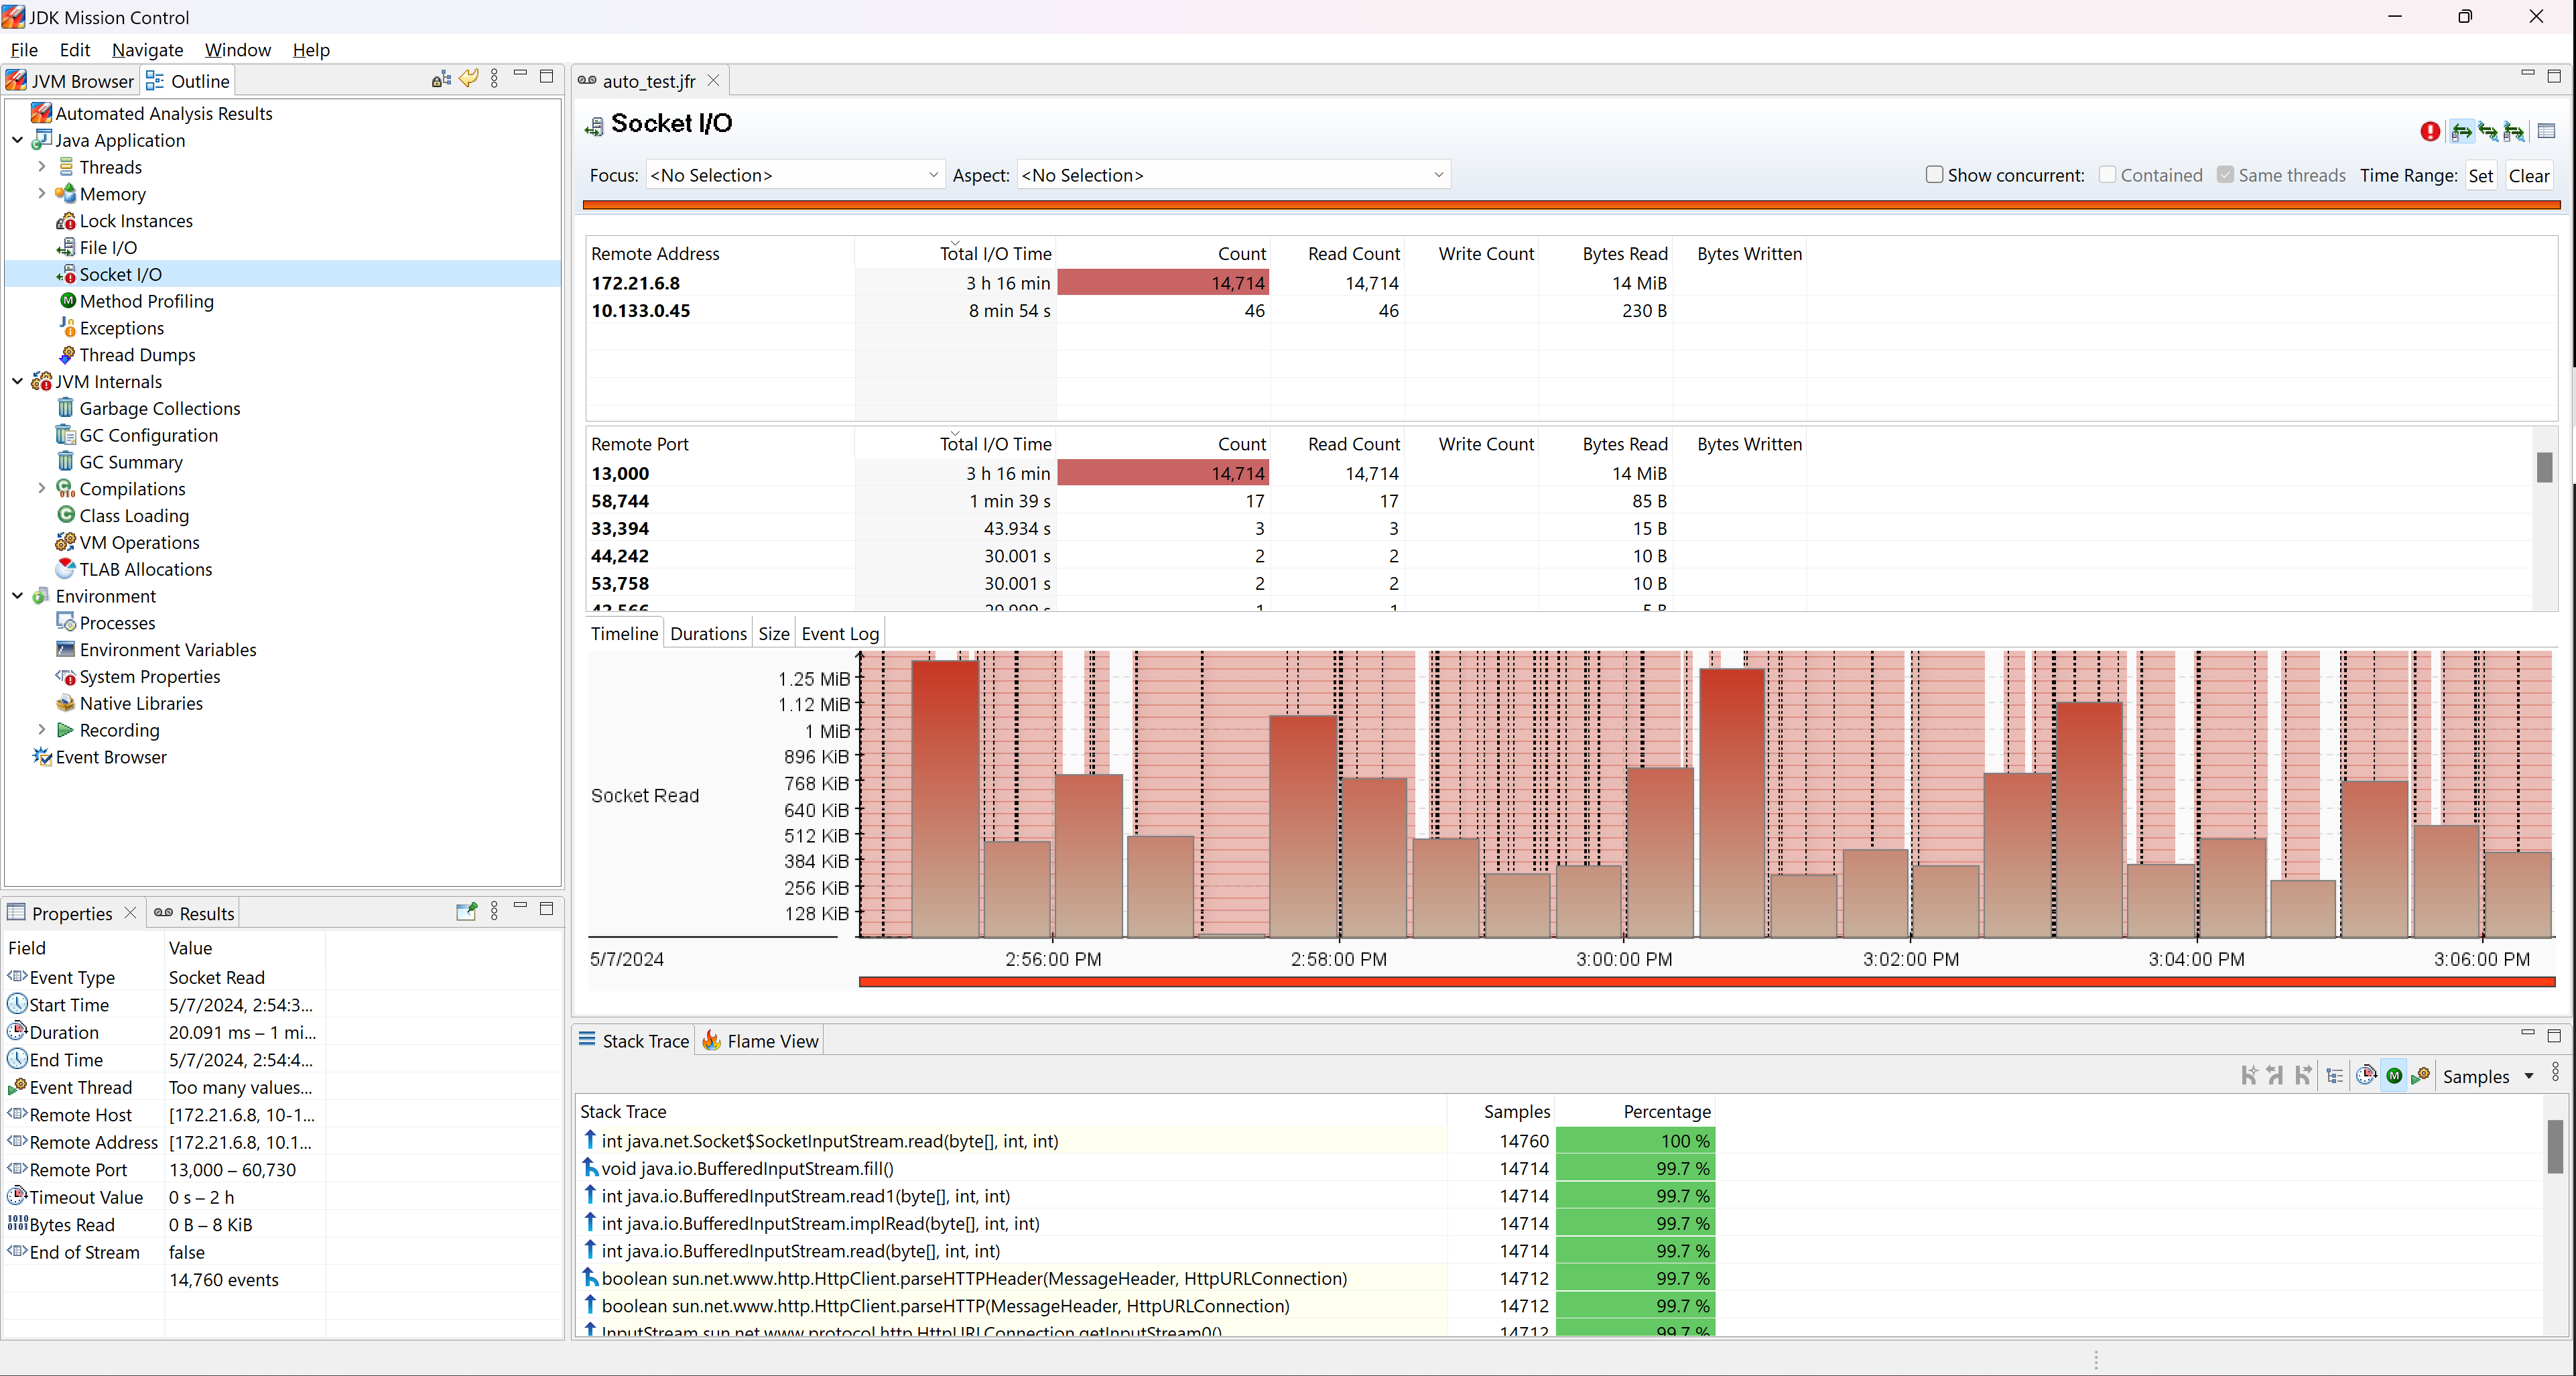Image resolution: width=2576 pixels, height=1376 pixels.
Task: Click the red analysis warning icon
Action: click(2430, 131)
